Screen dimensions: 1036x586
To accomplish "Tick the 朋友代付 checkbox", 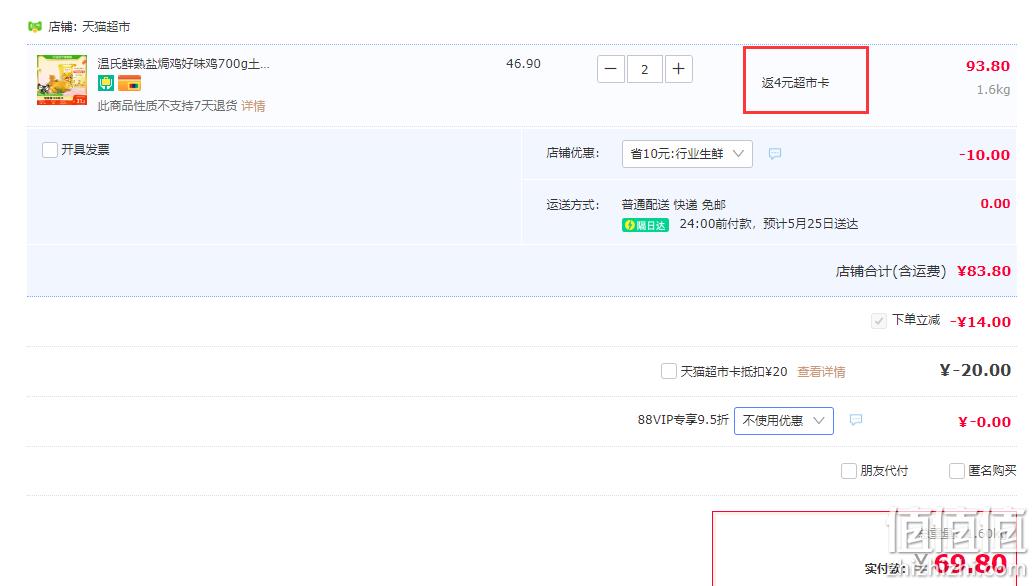I will point(848,471).
